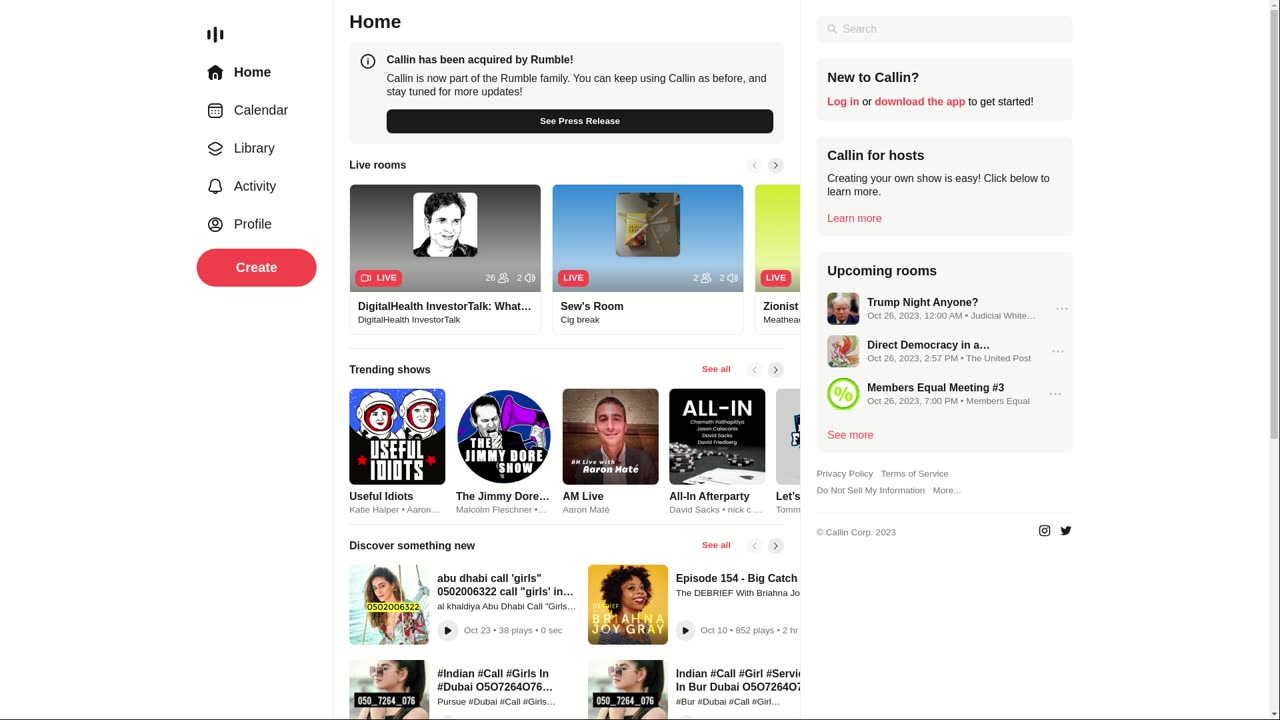Open the Privacy Policy link
Viewport: 1280px width, 720px height.
click(x=845, y=474)
